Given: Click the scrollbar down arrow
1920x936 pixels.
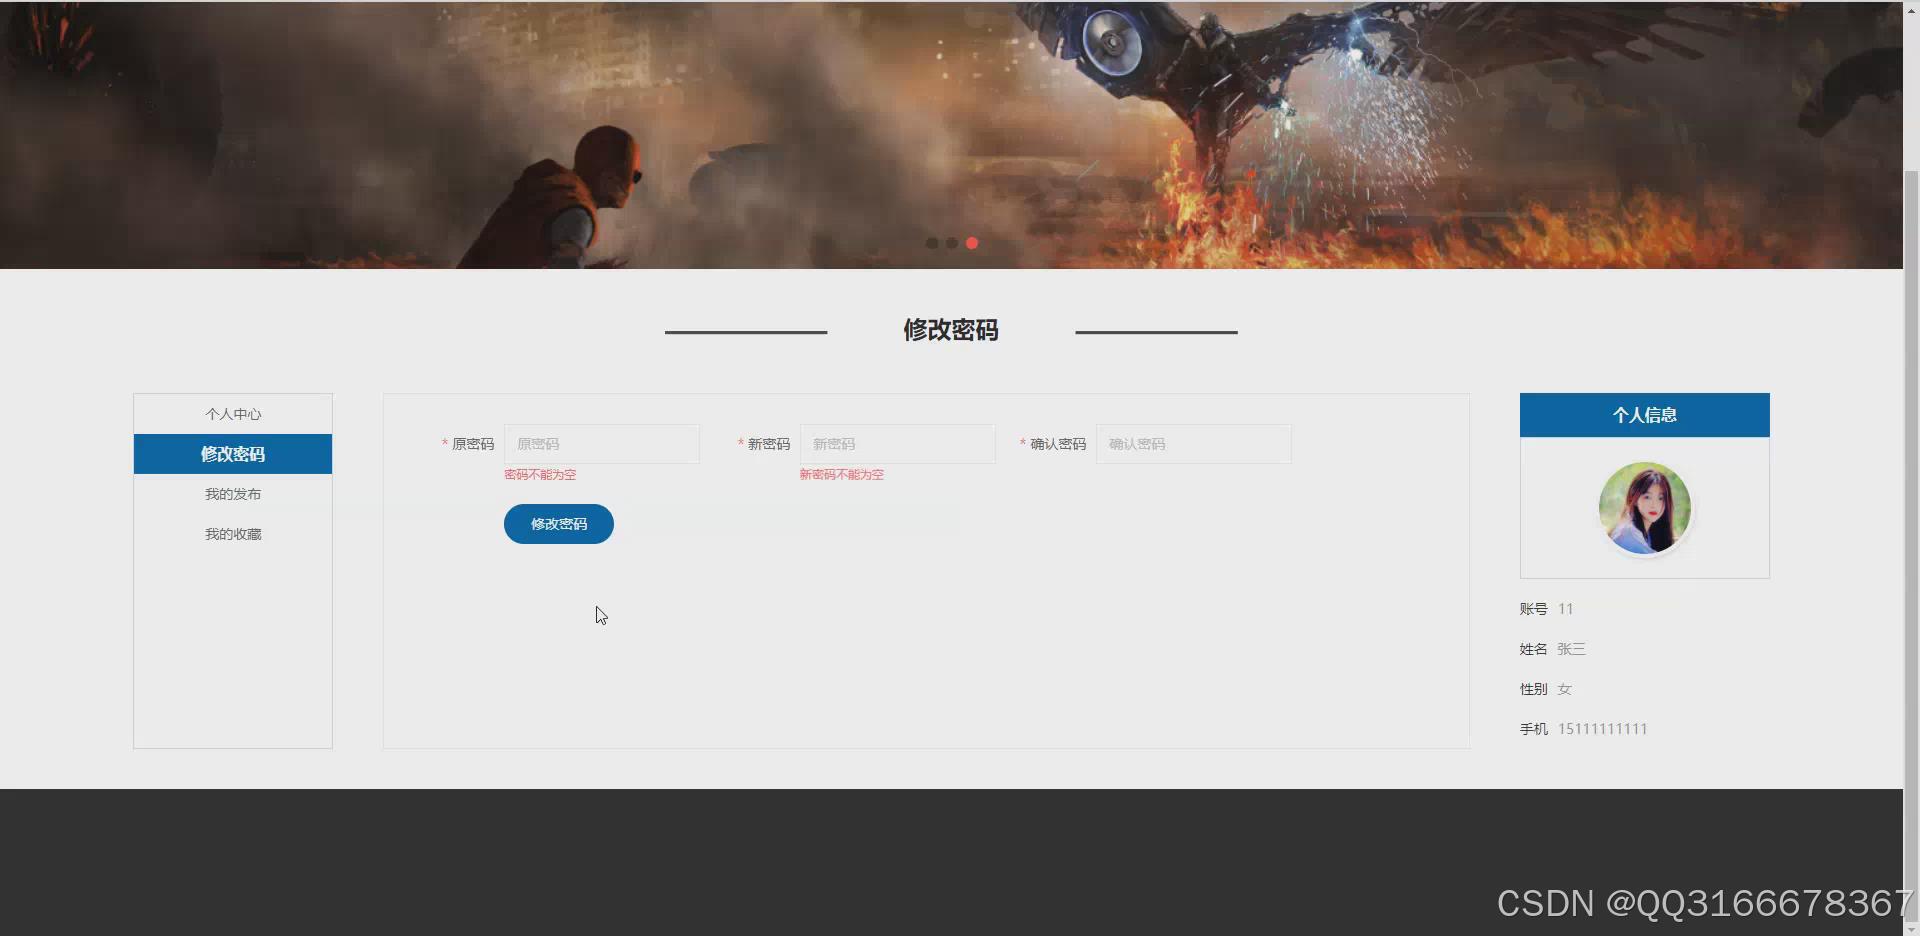Looking at the screenshot, I should (1911, 928).
